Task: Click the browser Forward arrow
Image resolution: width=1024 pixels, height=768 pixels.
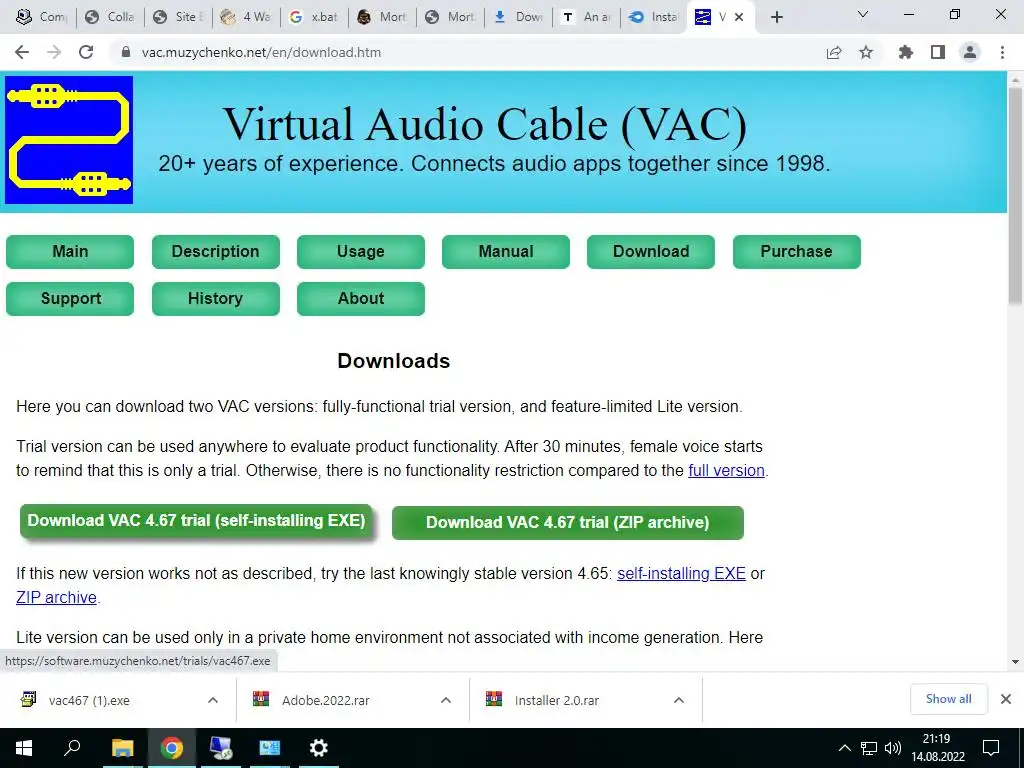Action: (54, 52)
